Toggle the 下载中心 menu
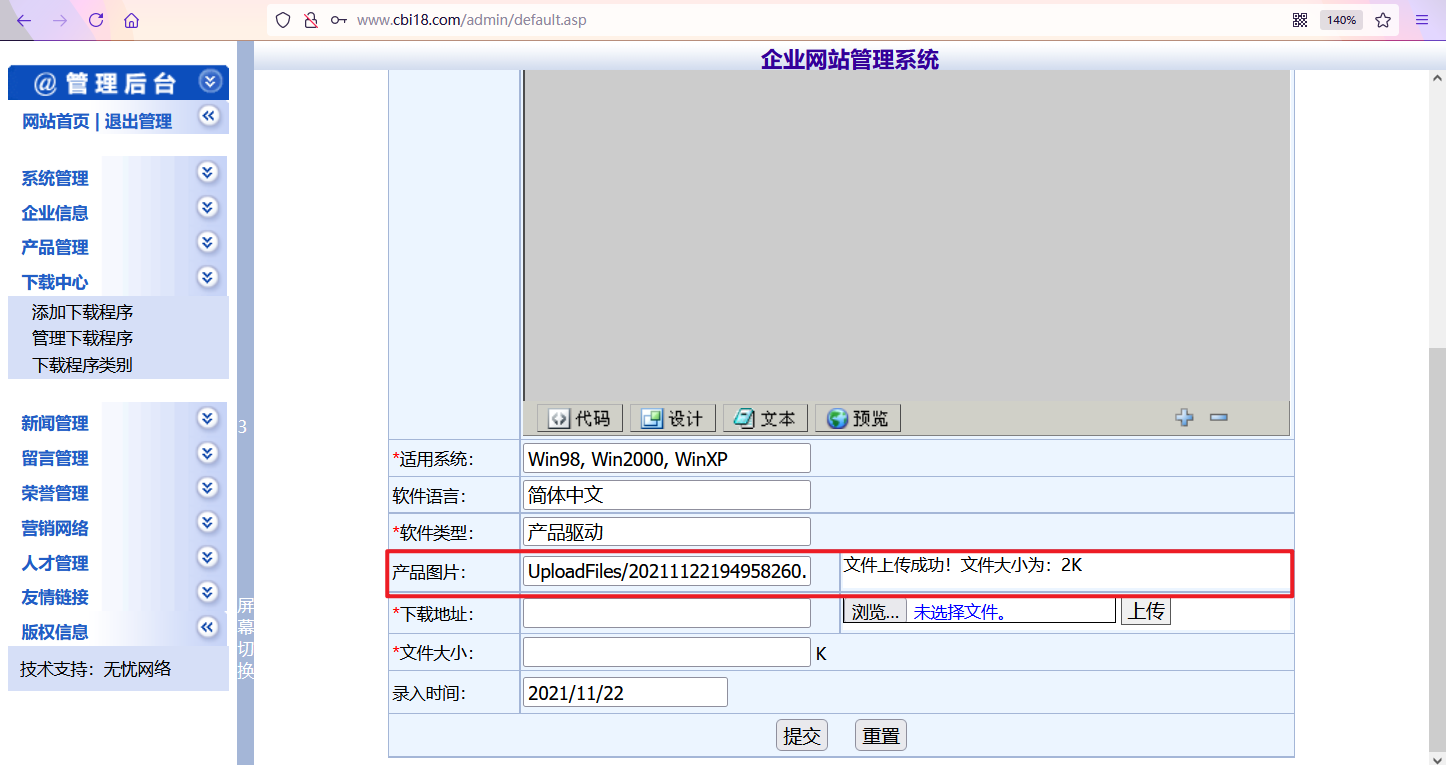This screenshot has height=765, width=1446. (x=55, y=282)
